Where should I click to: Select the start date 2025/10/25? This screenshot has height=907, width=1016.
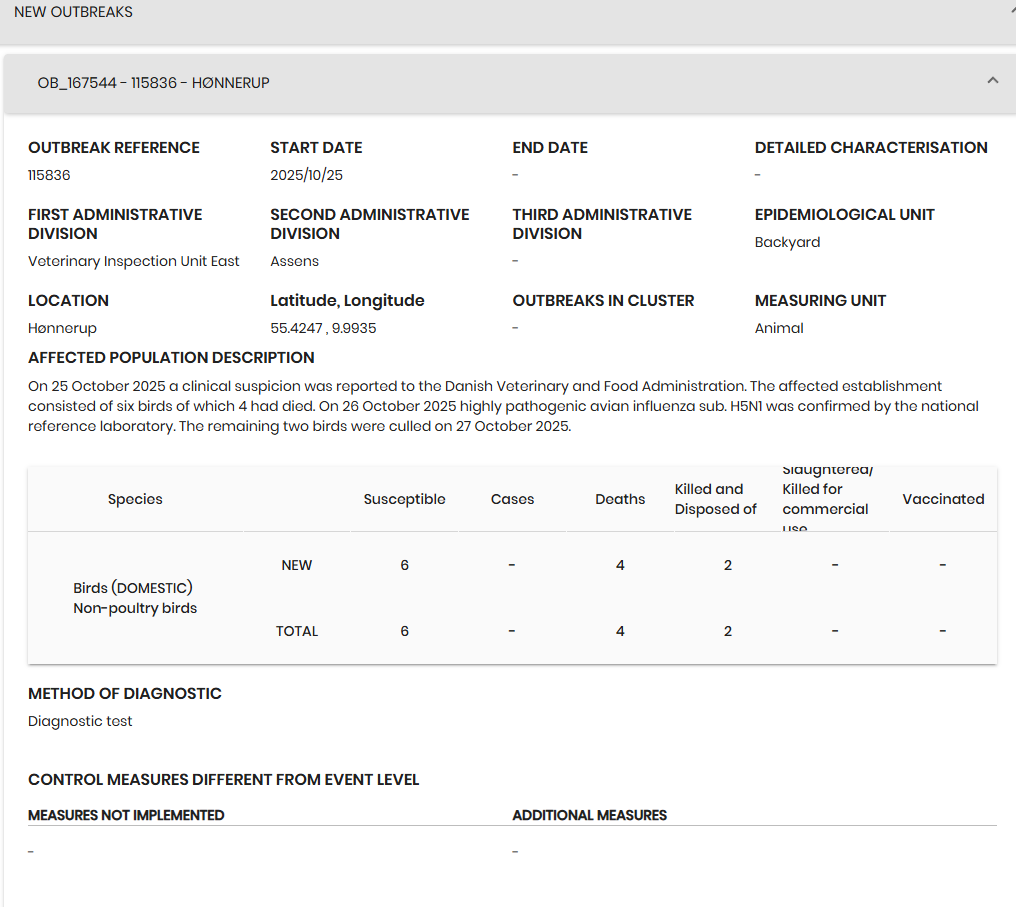(306, 175)
